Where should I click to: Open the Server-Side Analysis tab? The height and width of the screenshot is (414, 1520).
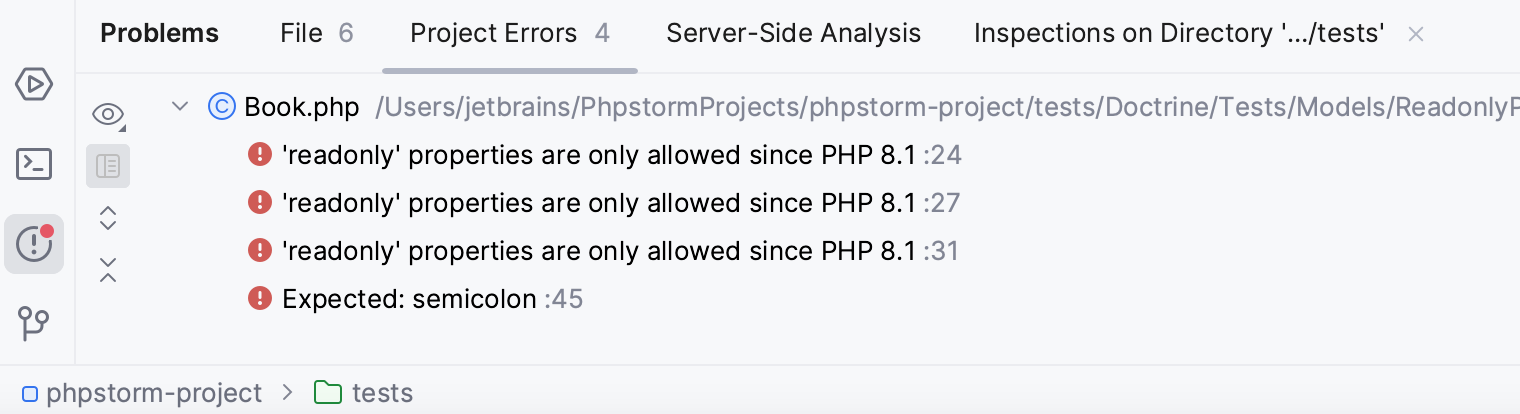pyautogui.click(x=793, y=34)
